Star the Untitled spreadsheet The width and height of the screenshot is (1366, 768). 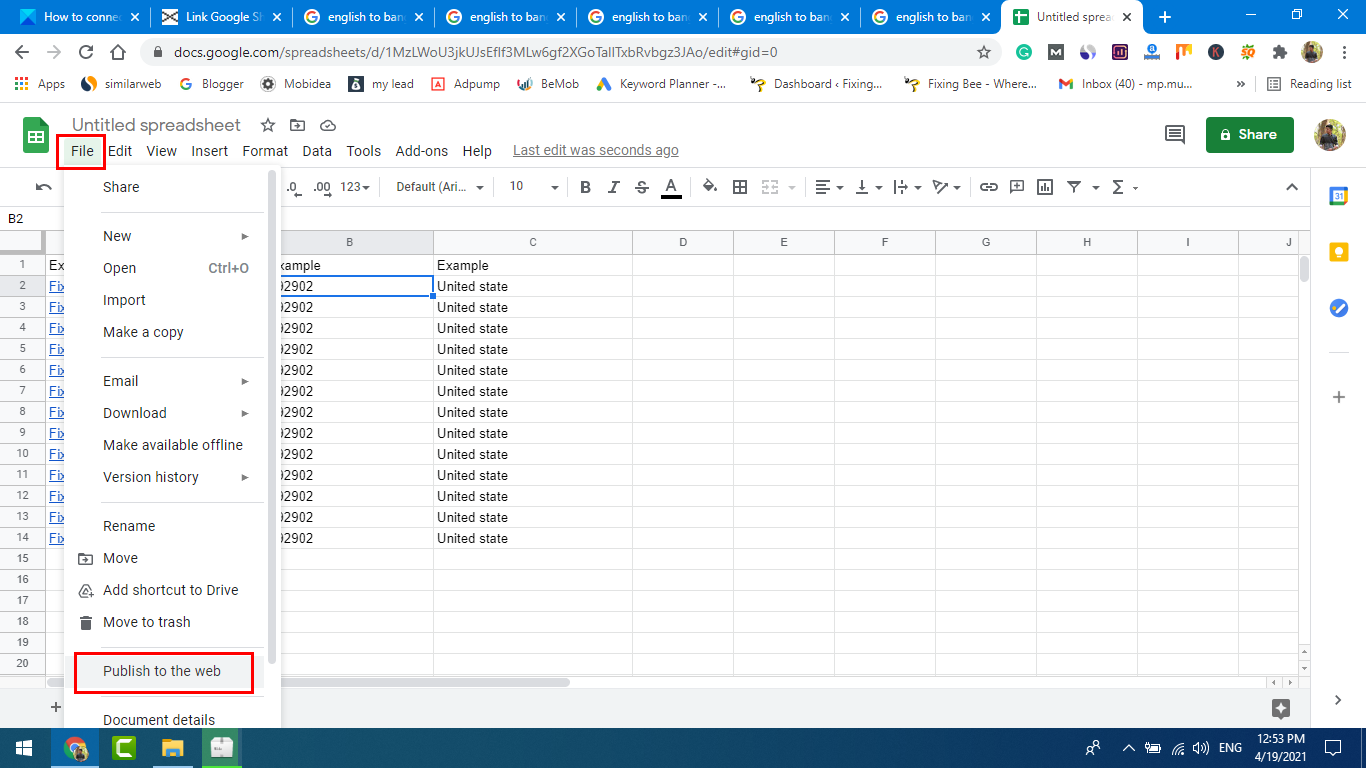click(268, 125)
